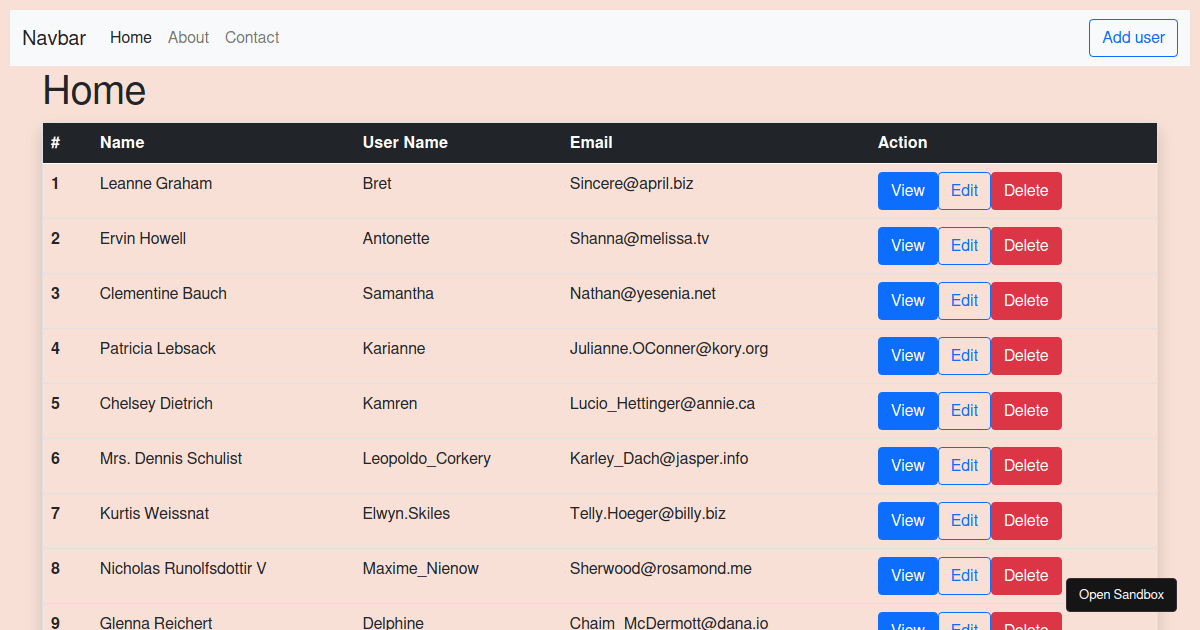Open the About navbar link
Screen dimensions: 1200x630
pos(188,38)
